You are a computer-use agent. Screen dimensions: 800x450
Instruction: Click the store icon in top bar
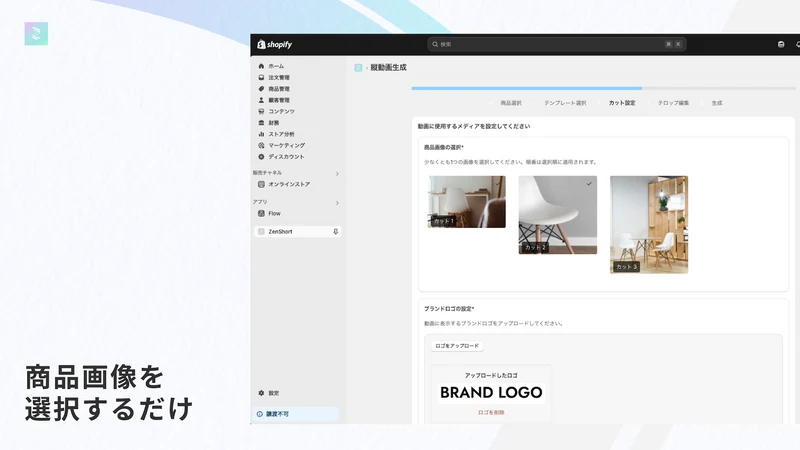click(x=781, y=44)
